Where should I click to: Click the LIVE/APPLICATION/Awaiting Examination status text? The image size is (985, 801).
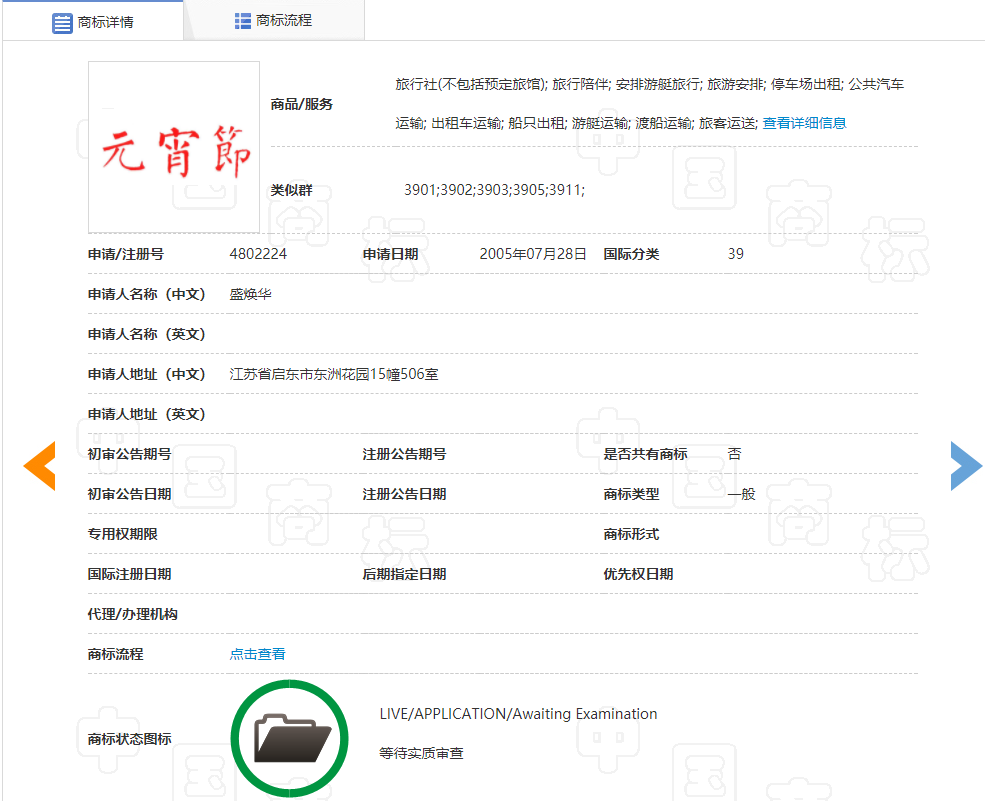518,714
